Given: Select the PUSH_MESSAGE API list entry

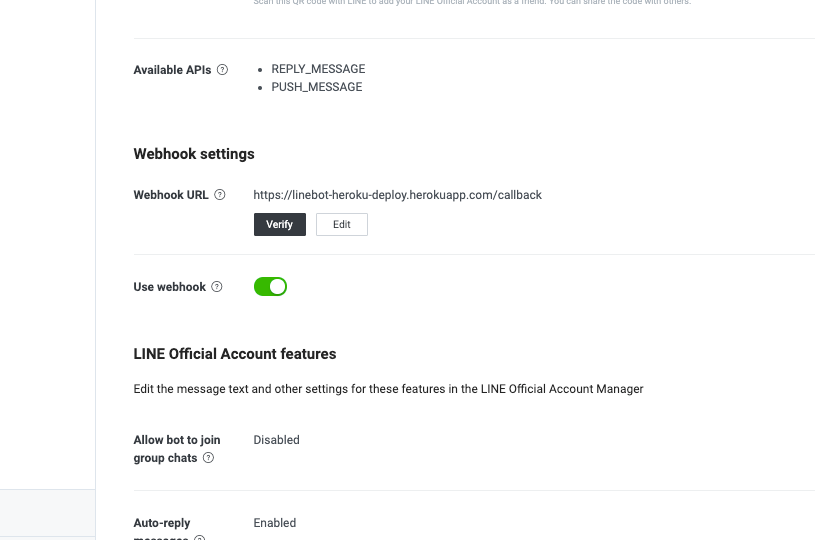Looking at the screenshot, I should (316, 87).
